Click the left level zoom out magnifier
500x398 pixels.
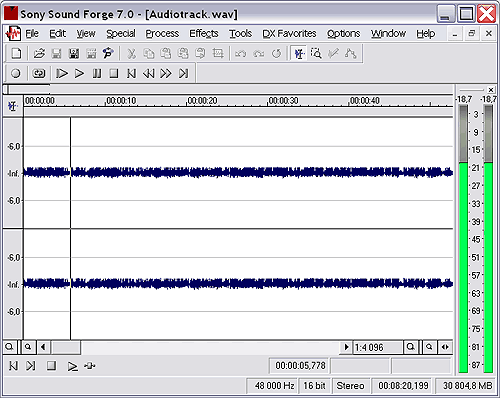click(10, 347)
